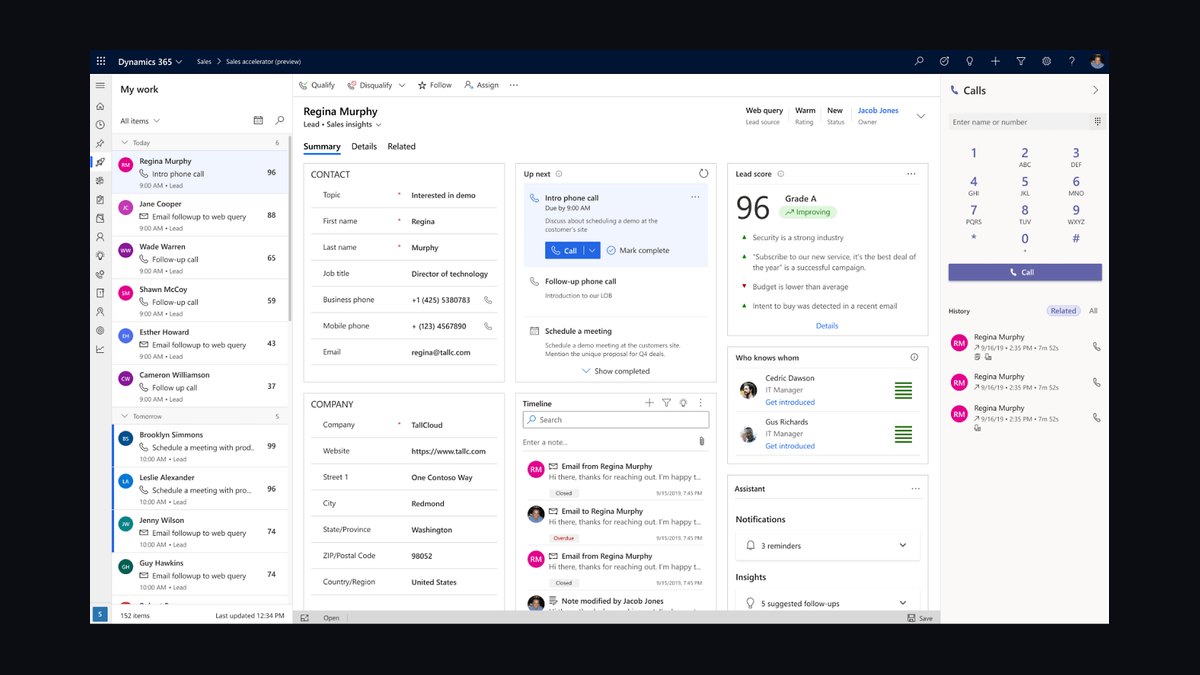The width and height of the screenshot is (1200, 675).
Task: Select the Summary tab
Action: (322, 147)
